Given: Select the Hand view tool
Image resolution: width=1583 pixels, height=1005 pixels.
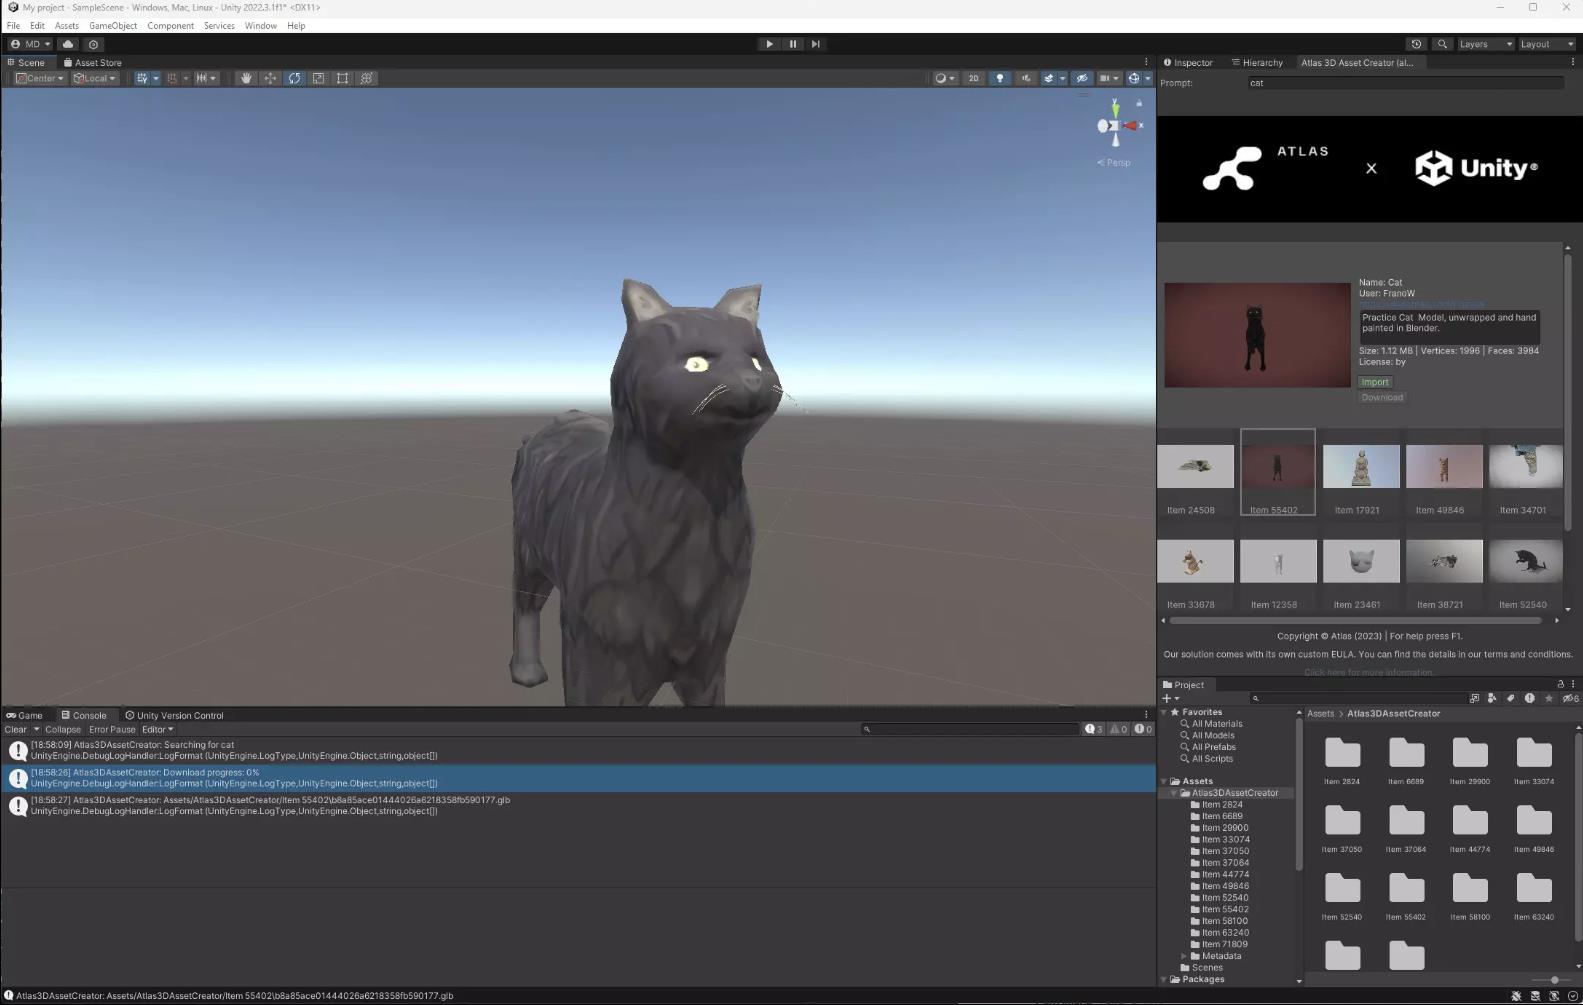Looking at the screenshot, I should click(x=246, y=78).
